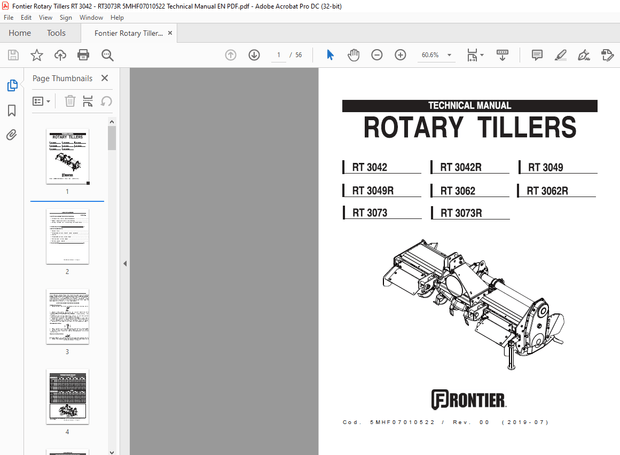Activate the Hand pan tool
Screen dimensions: 620x455
point(353,55)
